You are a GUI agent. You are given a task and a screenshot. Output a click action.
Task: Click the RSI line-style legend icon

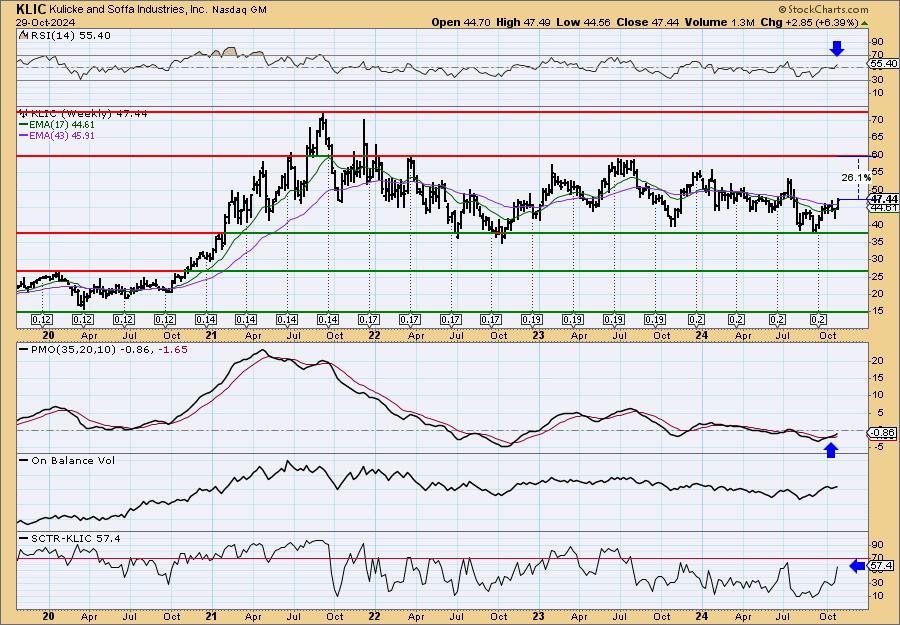23,35
